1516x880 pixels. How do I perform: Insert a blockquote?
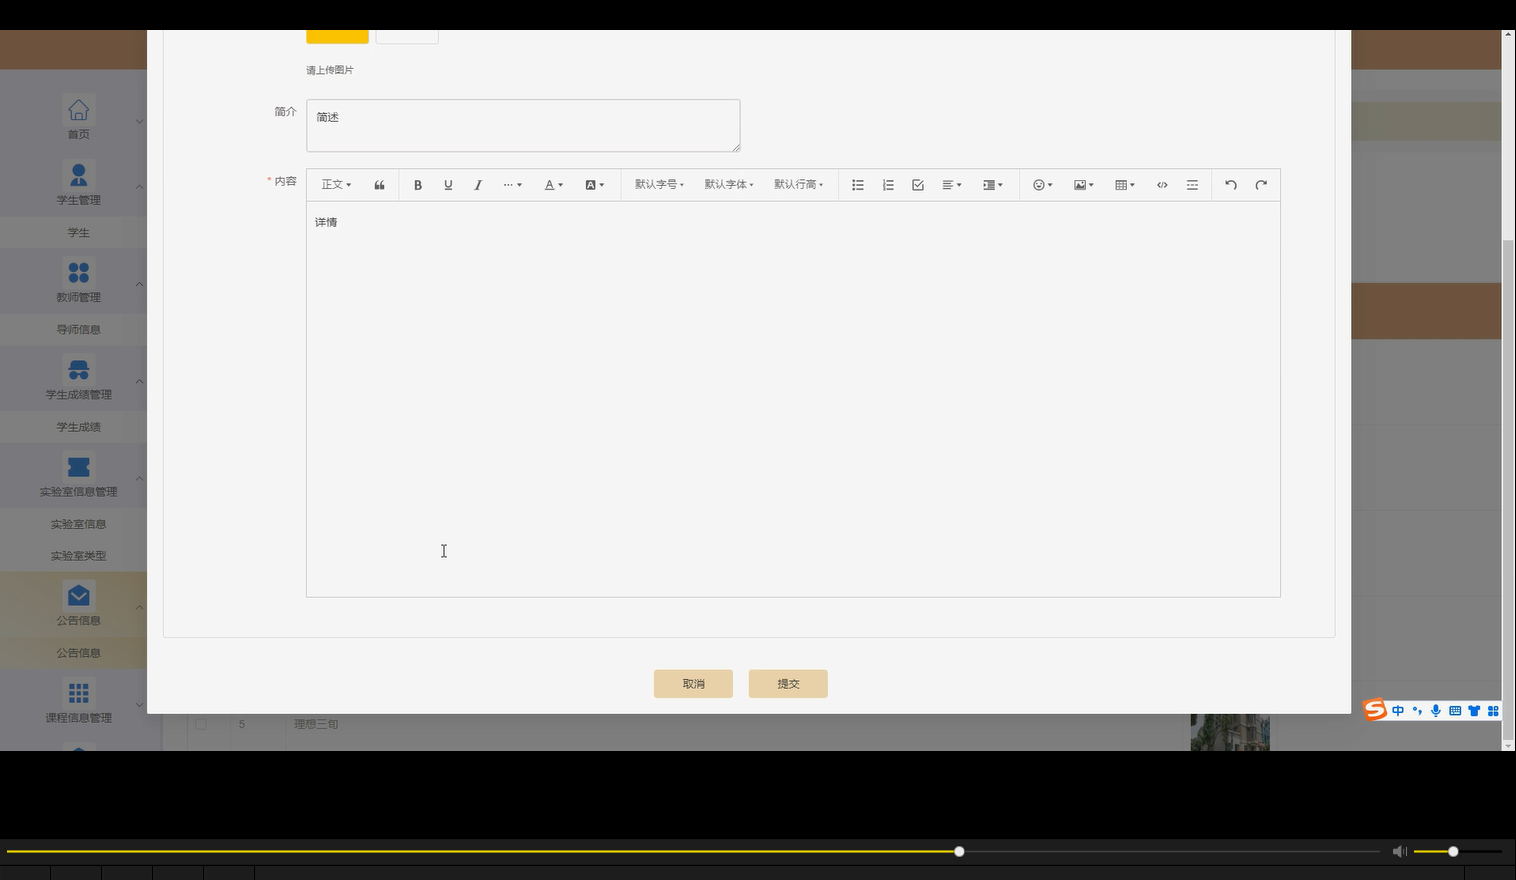[x=379, y=184]
